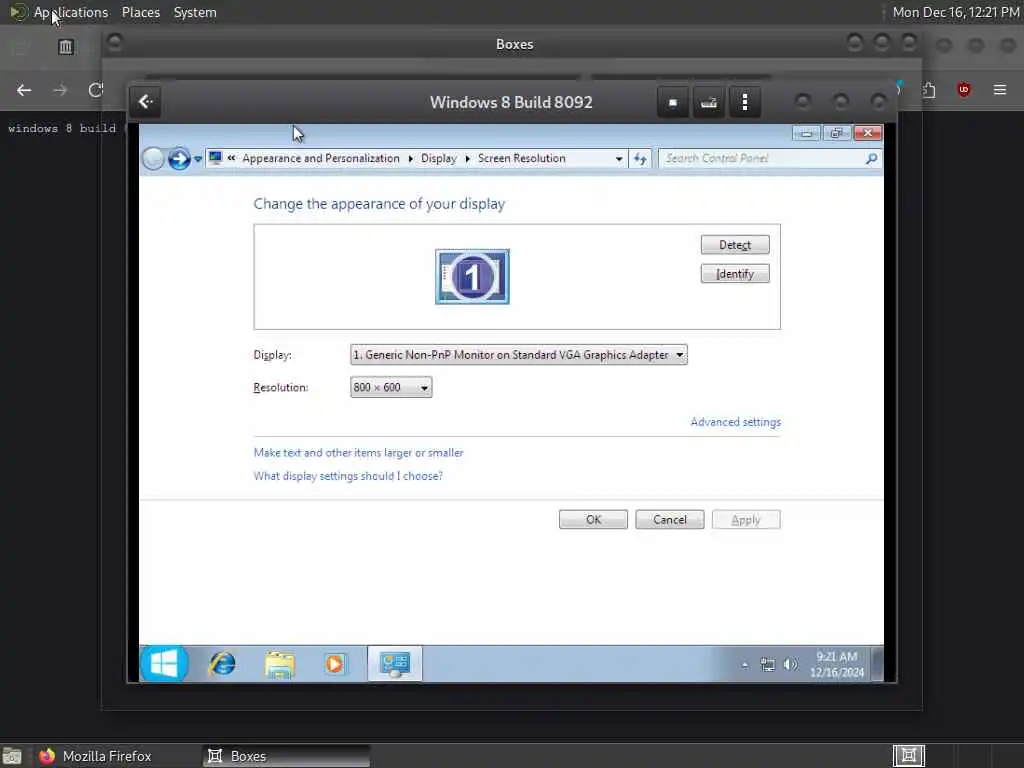Click Screen Resolution breadcrumb
Screen dimensions: 1024x768
click(x=521, y=158)
